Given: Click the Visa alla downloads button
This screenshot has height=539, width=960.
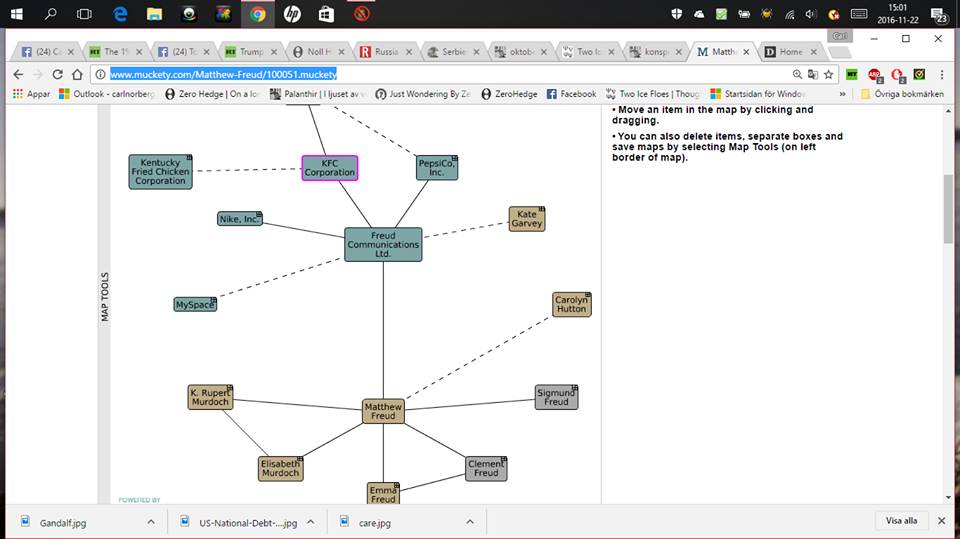Looking at the screenshot, I should [901, 521].
